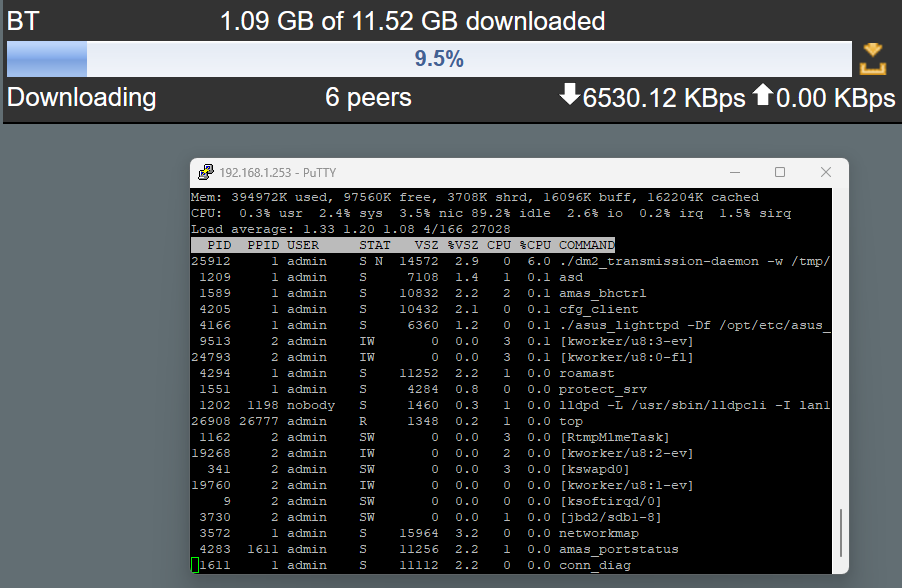Click the COMMAND column header
The width and height of the screenshot is (902, 588).
(587, 245)
